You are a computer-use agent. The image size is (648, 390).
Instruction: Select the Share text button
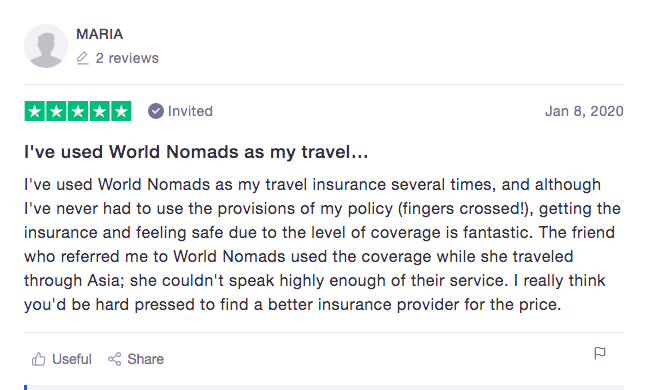point(136,359)
